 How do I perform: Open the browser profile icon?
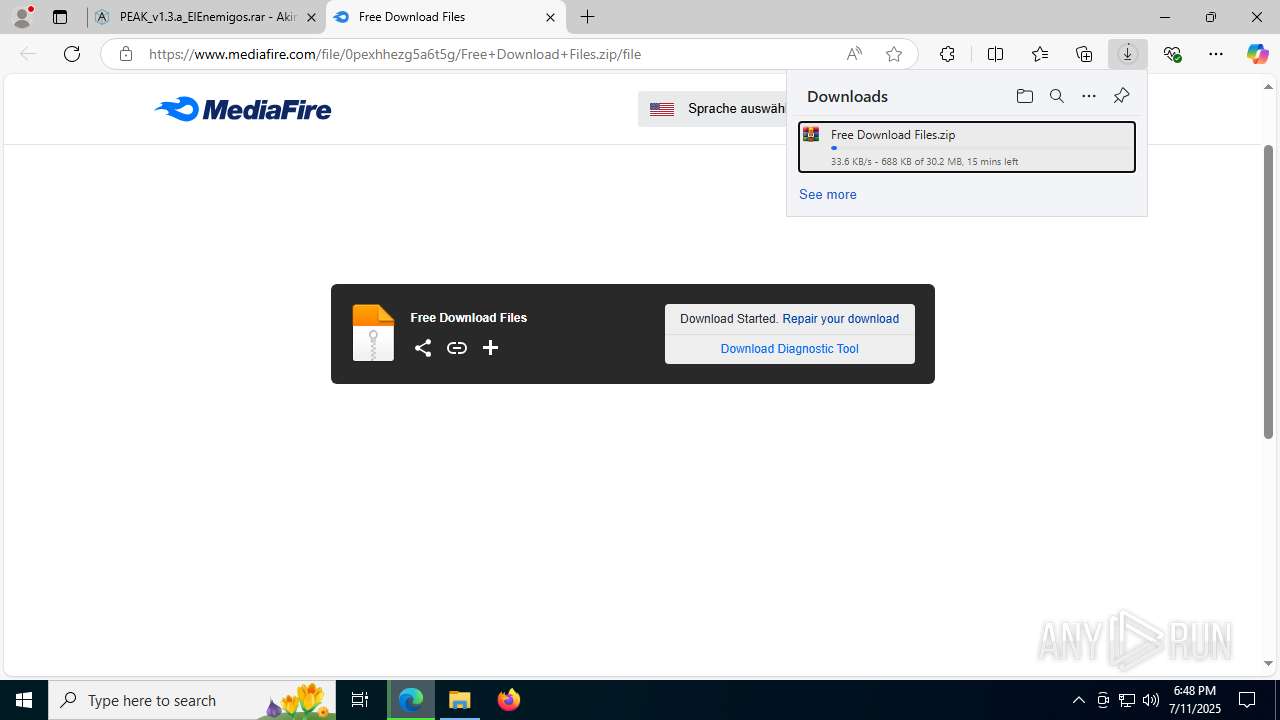click(x=22, y=17)
